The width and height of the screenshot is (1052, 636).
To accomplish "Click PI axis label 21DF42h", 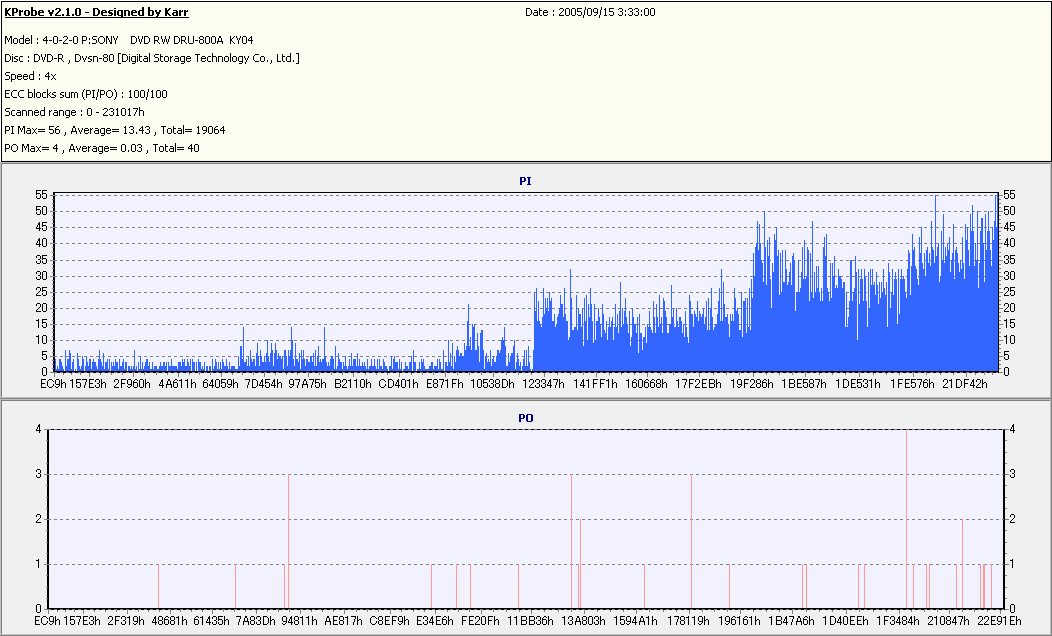I will [x=965, y=384].
